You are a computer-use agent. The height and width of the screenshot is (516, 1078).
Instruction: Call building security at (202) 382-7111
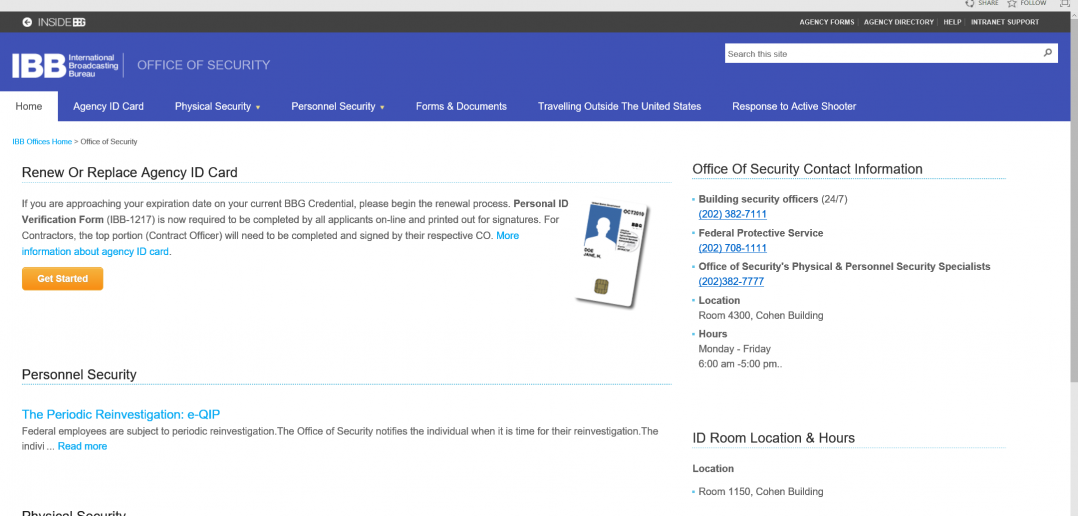732,214
